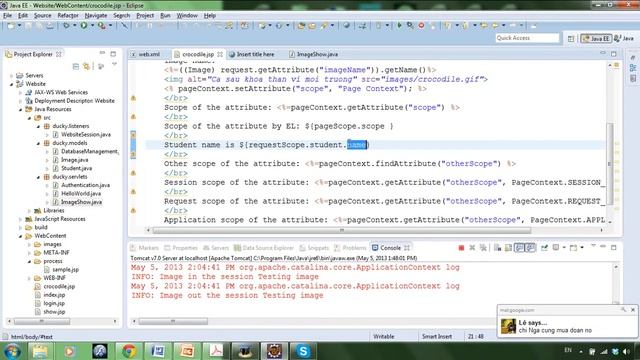This screenshot has width=640, height=360.
Task: Select Authentication.java in the tree
Action: pos(85,185)
